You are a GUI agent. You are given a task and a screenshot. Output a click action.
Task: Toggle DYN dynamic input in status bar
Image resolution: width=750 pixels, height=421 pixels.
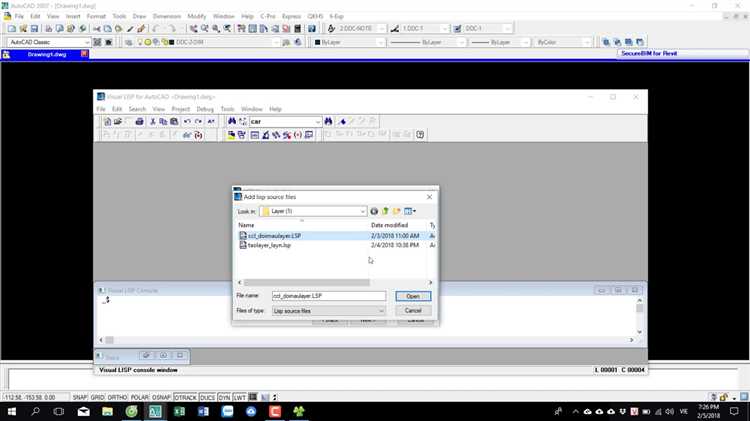tap(224, 397)
